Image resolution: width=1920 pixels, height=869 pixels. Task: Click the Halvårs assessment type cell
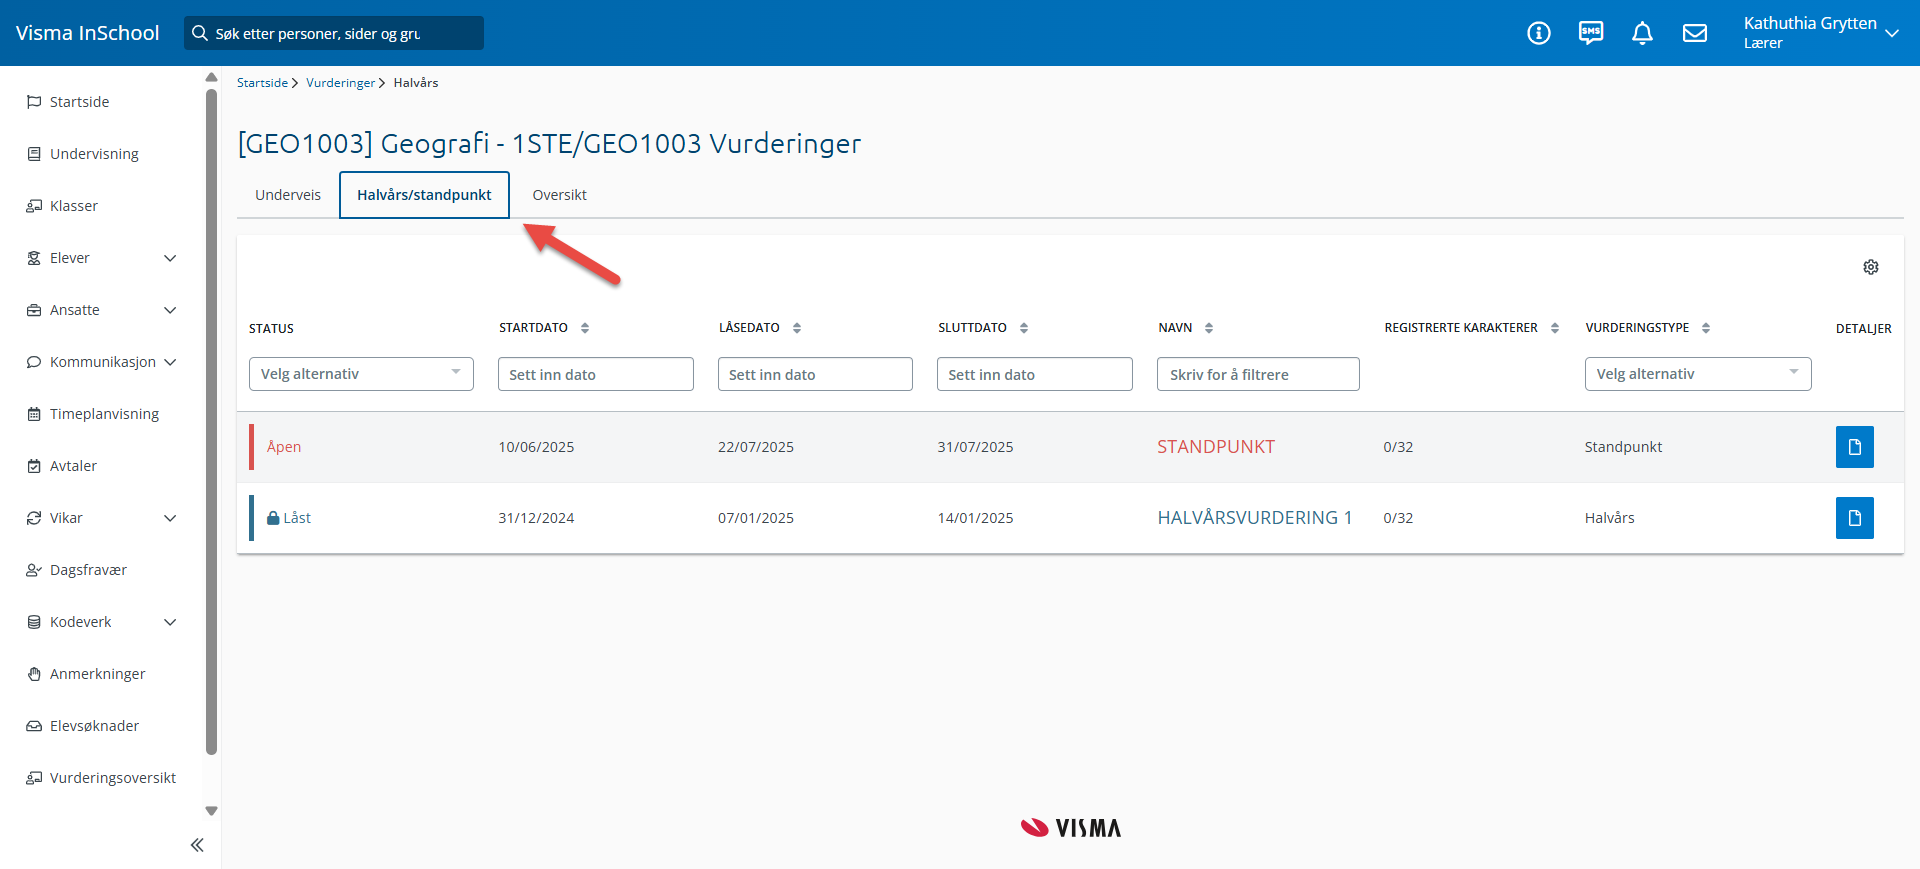pyautogui.click(x=1609, y=518)
